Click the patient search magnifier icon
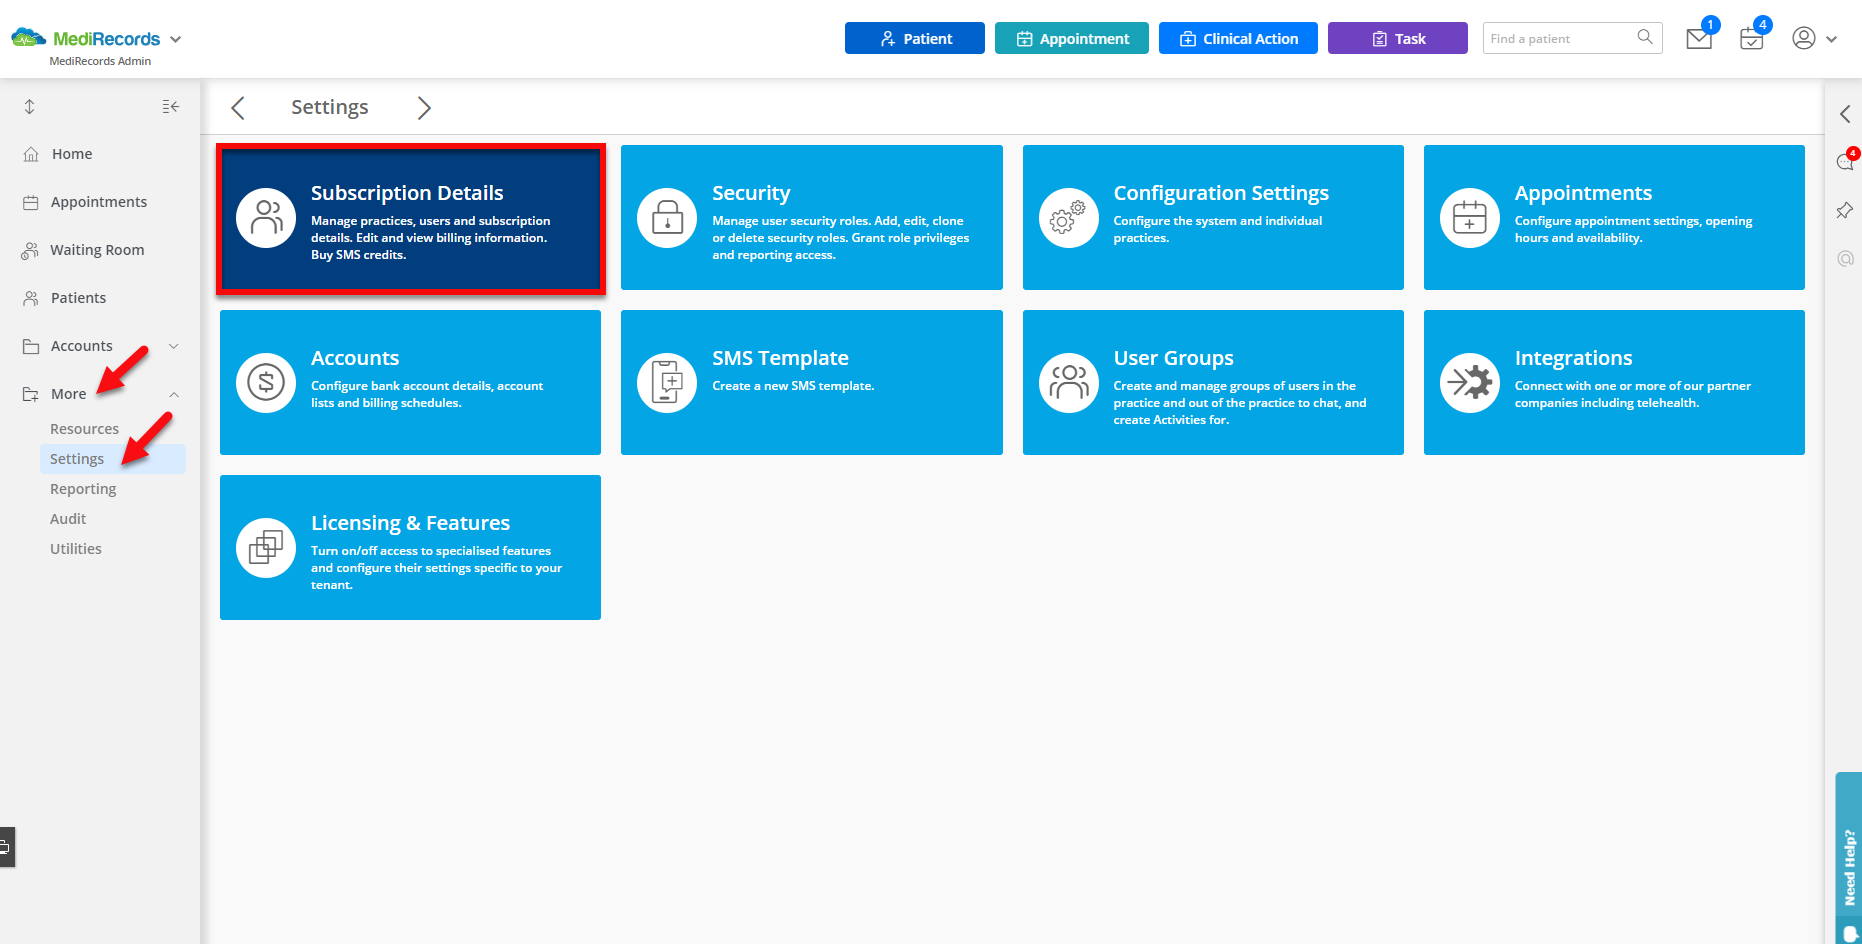 click(1645, 37)
